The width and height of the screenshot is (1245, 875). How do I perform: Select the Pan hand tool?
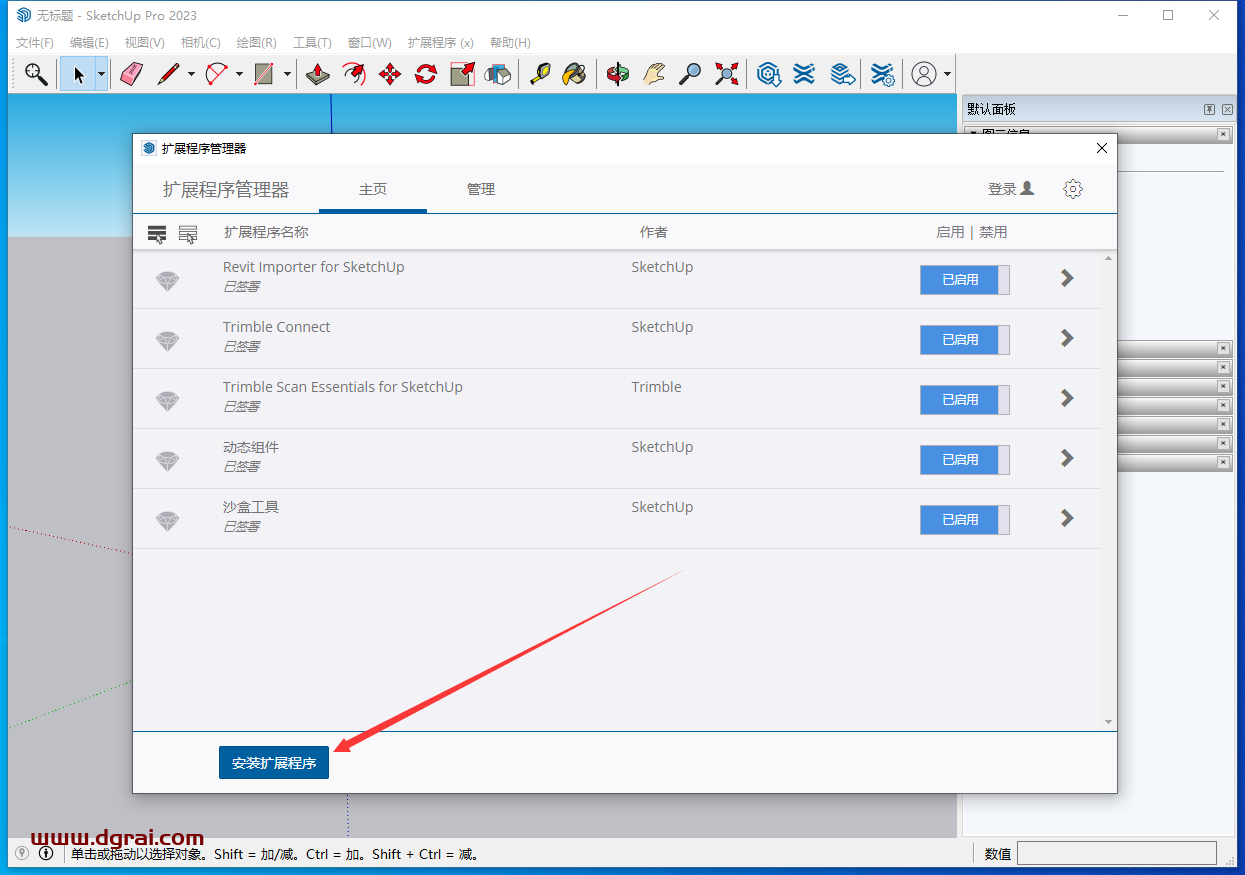tap(654, 74)
